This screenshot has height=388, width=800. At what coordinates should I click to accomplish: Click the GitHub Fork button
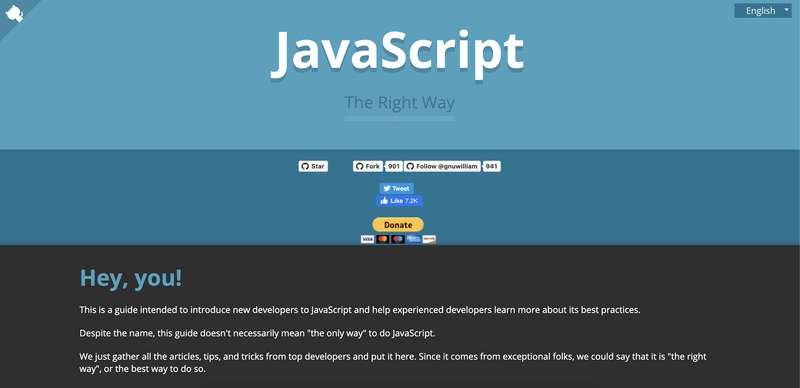pyautogui.click(x=368, y=166)
